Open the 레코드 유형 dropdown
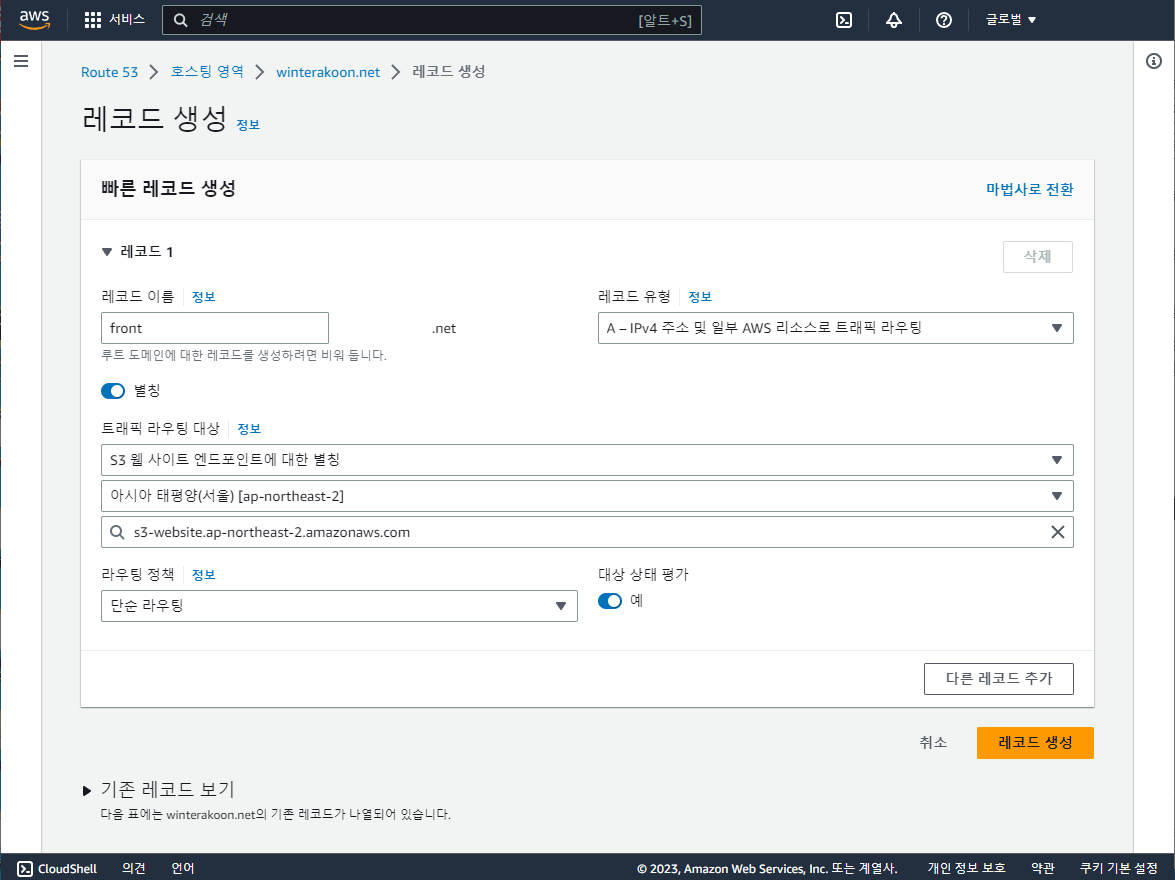The image size is (1175, 880). [x=836, y=328]
